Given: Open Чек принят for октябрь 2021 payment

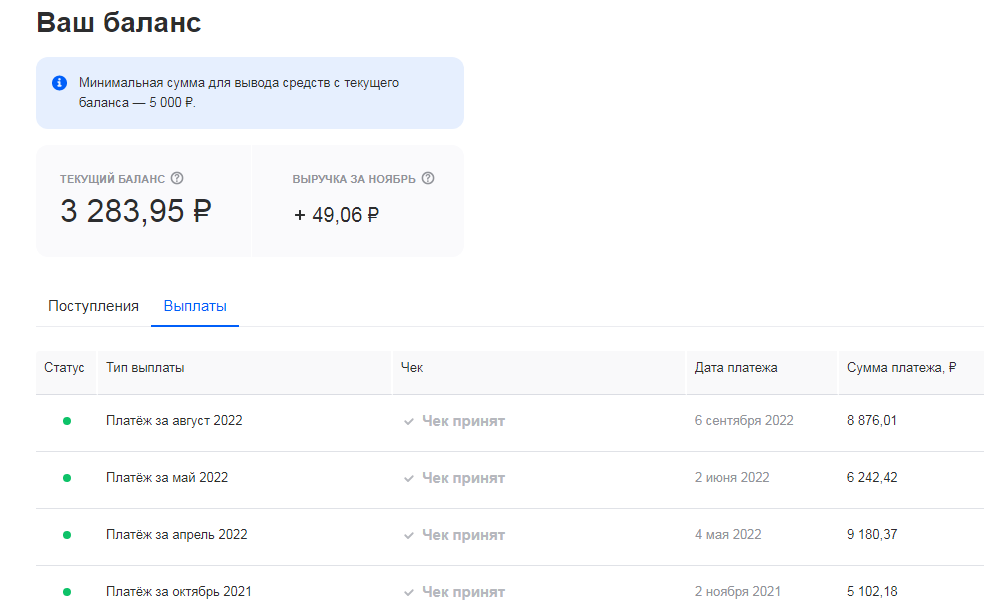Looking at the screenshot, I should click(463, 592).
